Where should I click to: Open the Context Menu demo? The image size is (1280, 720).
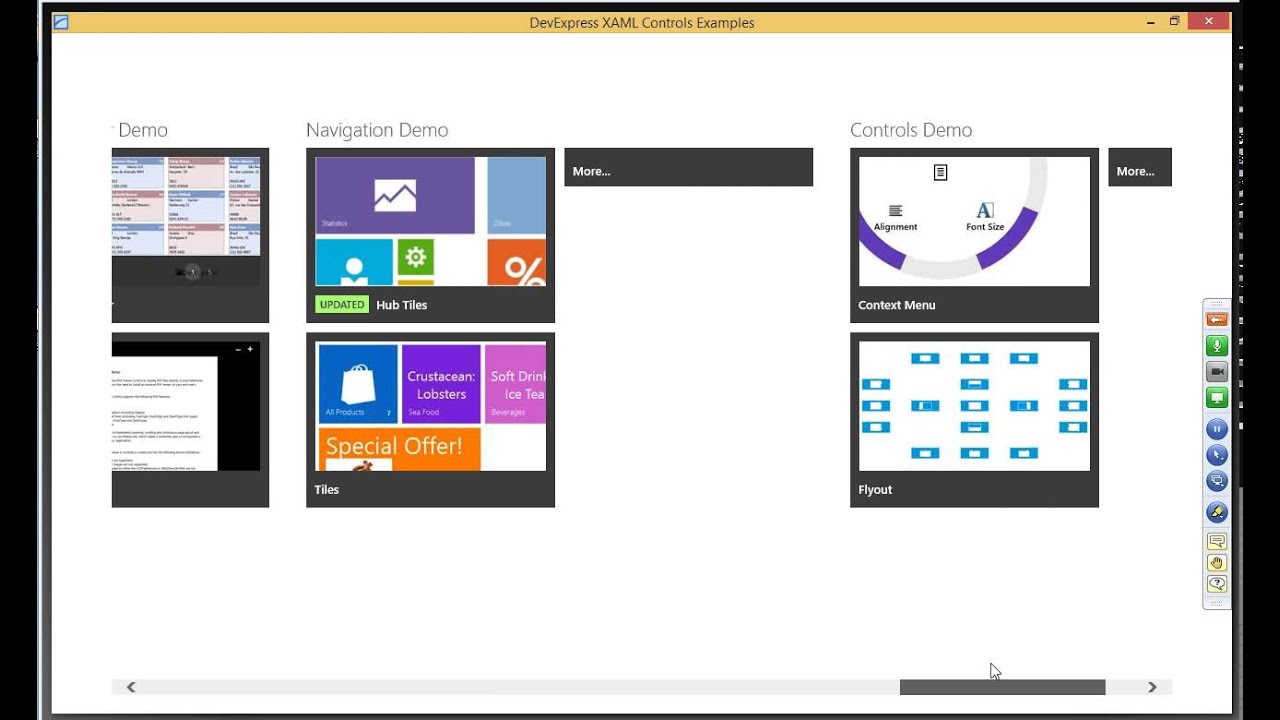(974, 236)
